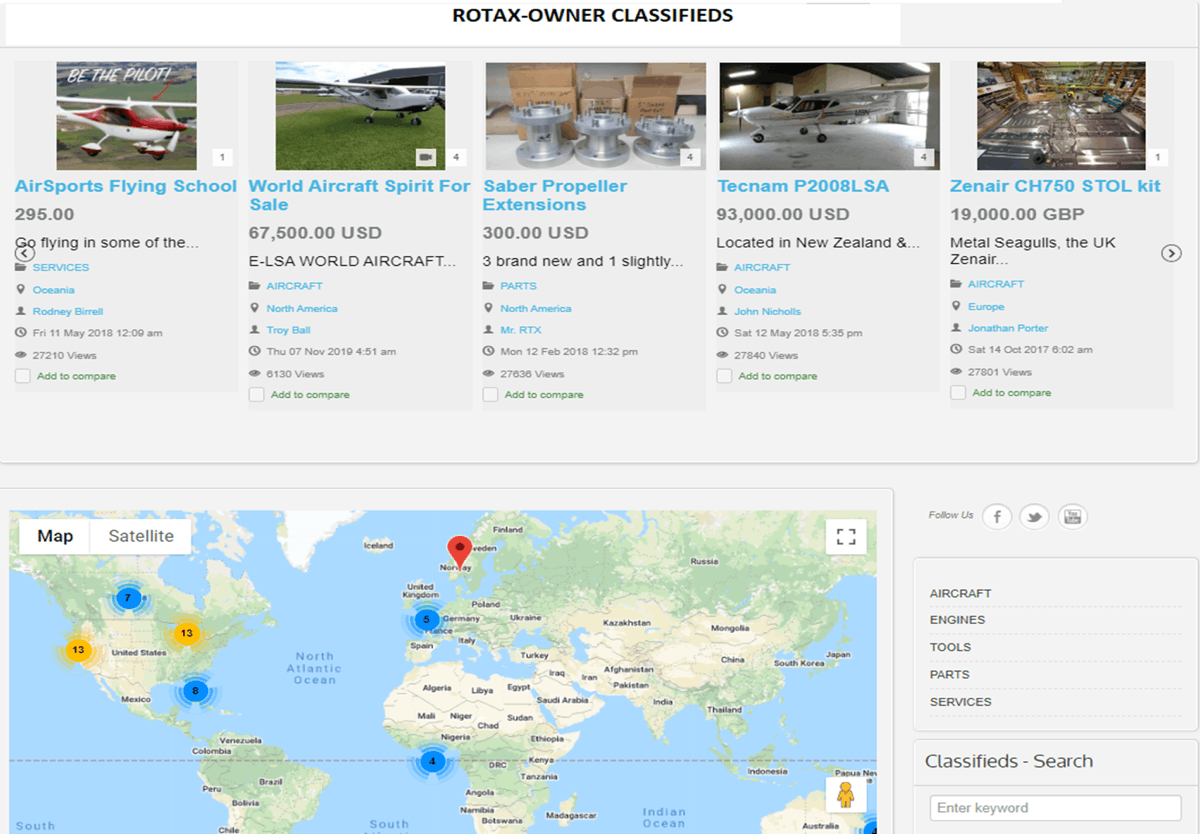Open PARTS category link on Saber Propeller listing
This screenshot has width=1200, height=834.
tap(519, 286)
